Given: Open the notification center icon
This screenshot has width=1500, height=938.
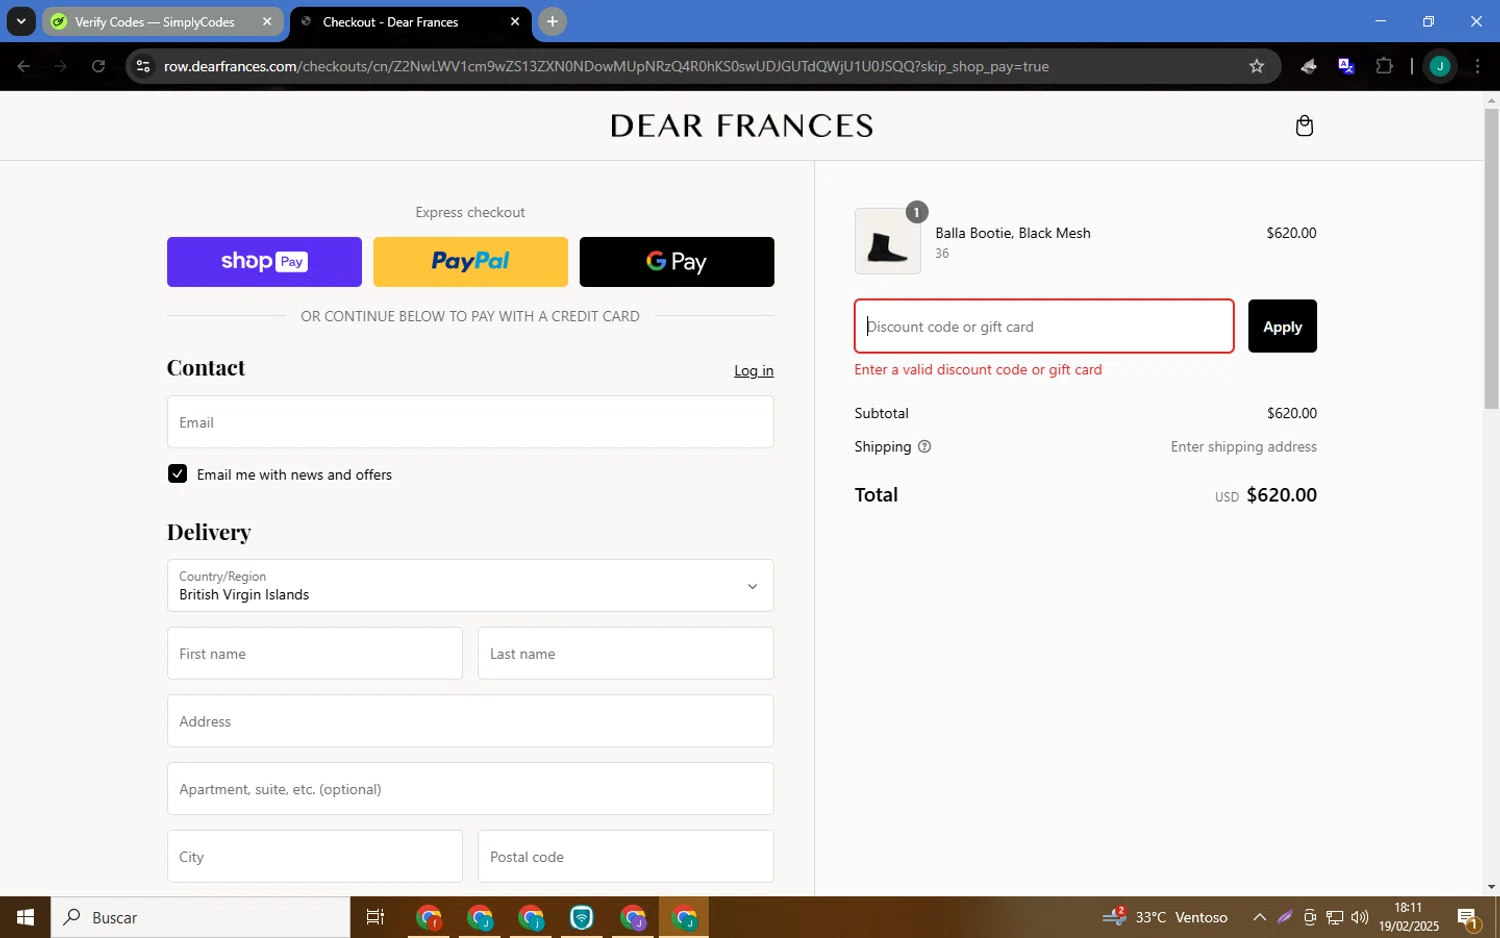Looking at the screenshot, I should pos(1468,917).
